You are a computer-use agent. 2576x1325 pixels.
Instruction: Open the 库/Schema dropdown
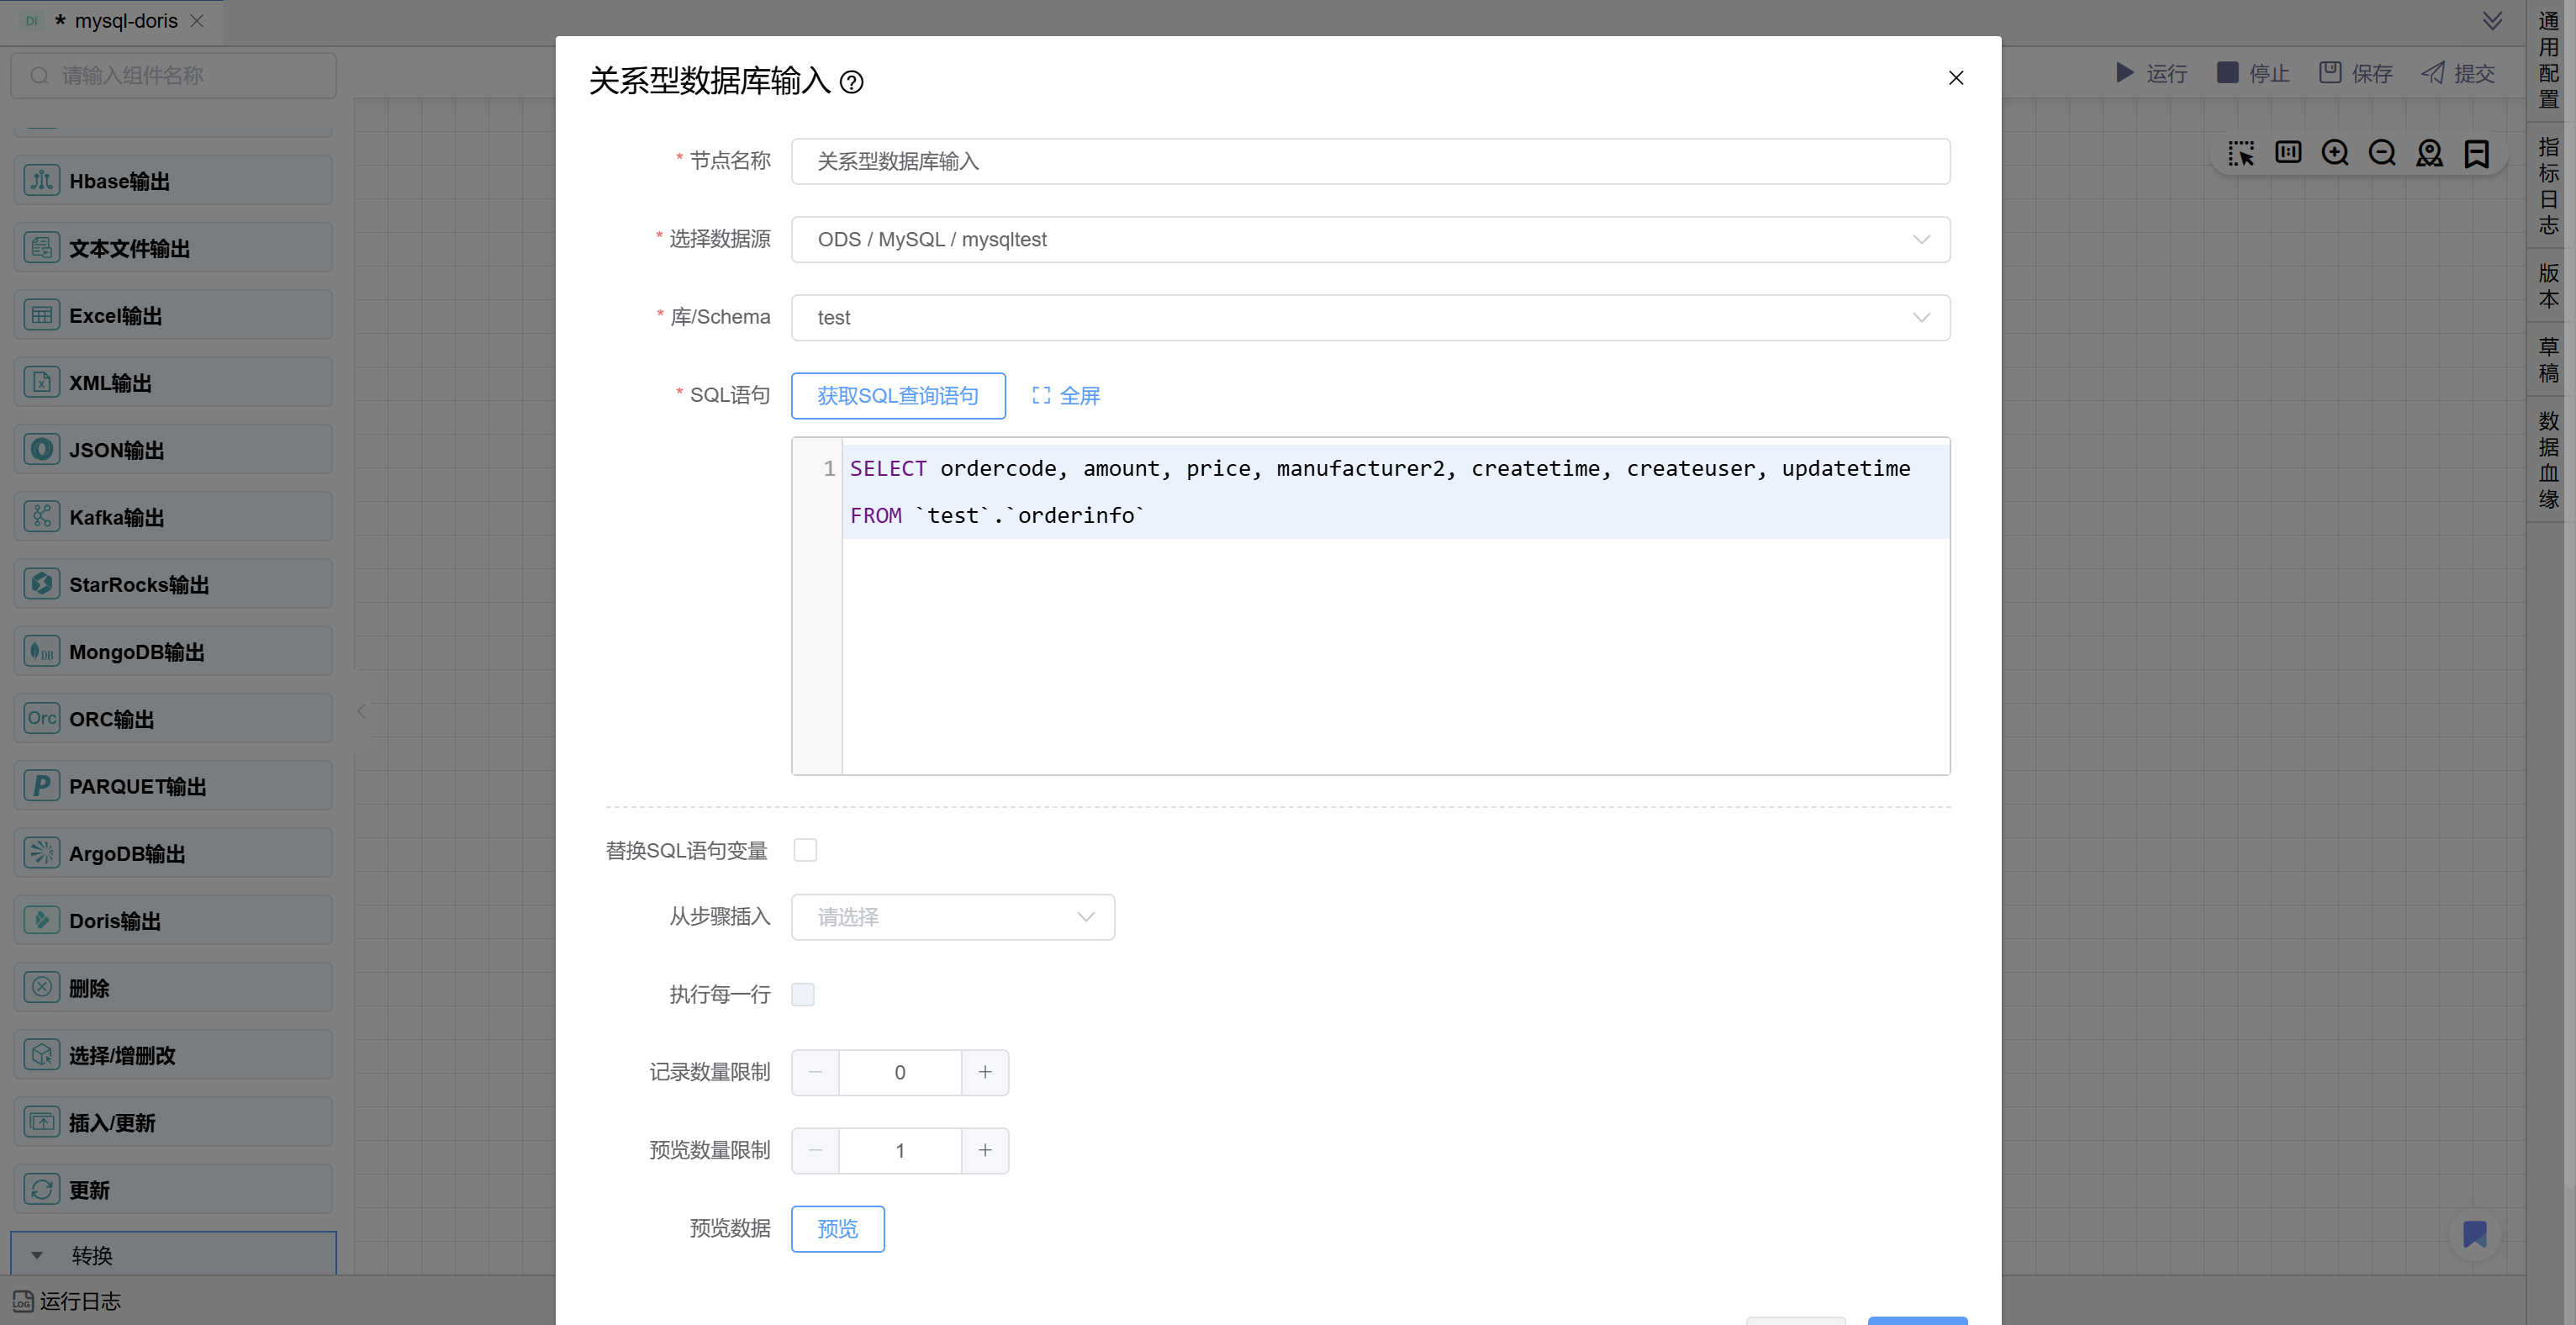1369,318
